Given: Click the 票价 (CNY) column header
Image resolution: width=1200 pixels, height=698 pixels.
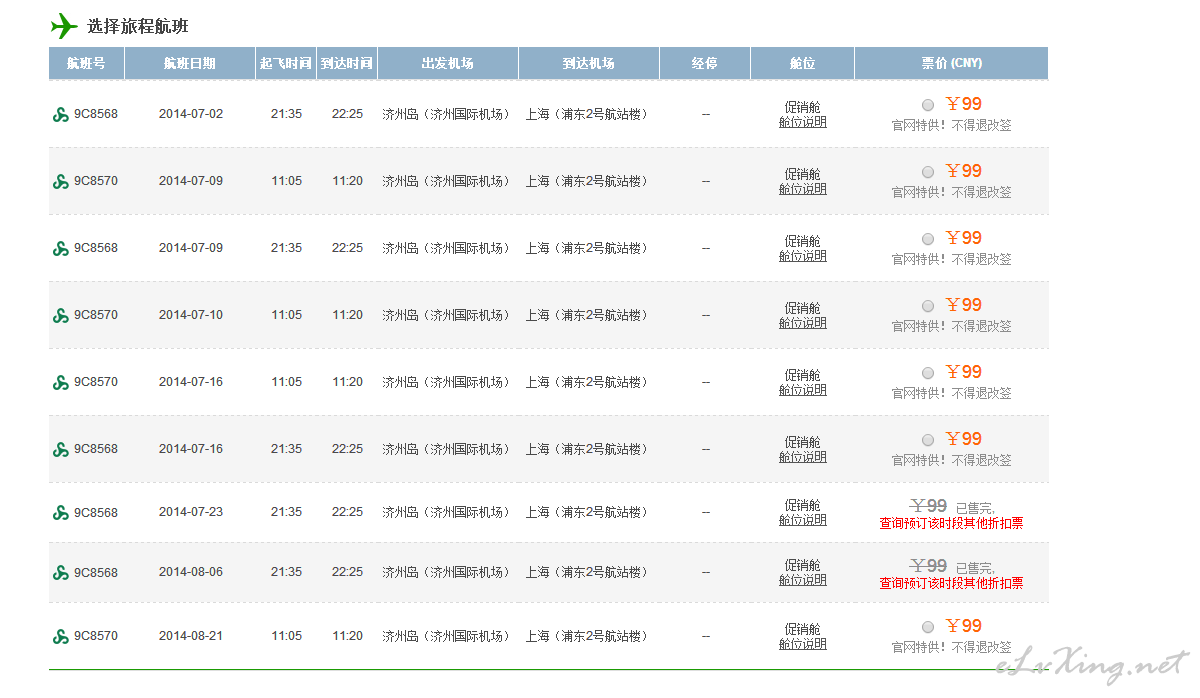Looking at the screenshot, I should [x=952, y=63].
